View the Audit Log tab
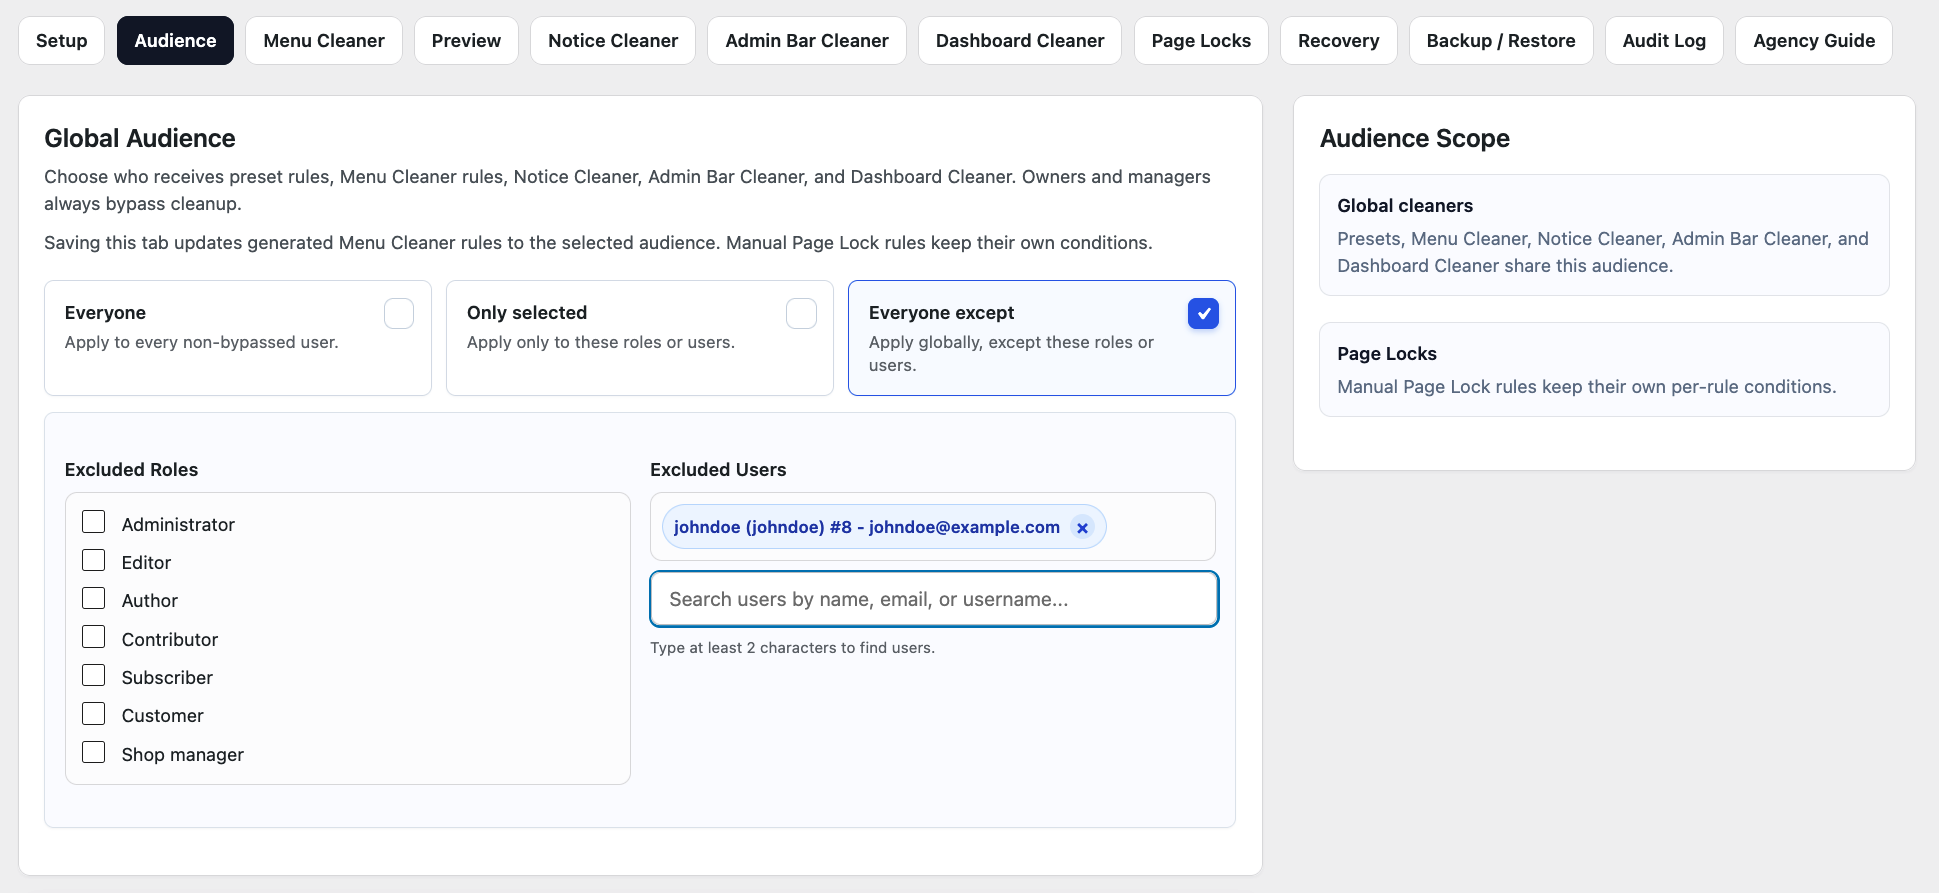 1664,41
